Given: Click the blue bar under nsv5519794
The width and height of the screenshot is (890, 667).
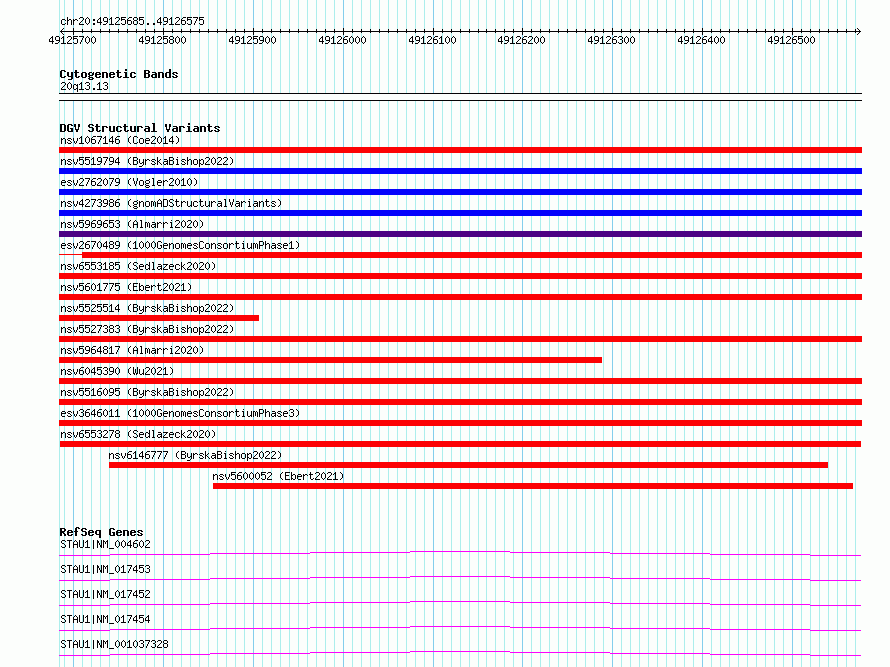Looking at the screenshot, I should [x=460, y=171].
